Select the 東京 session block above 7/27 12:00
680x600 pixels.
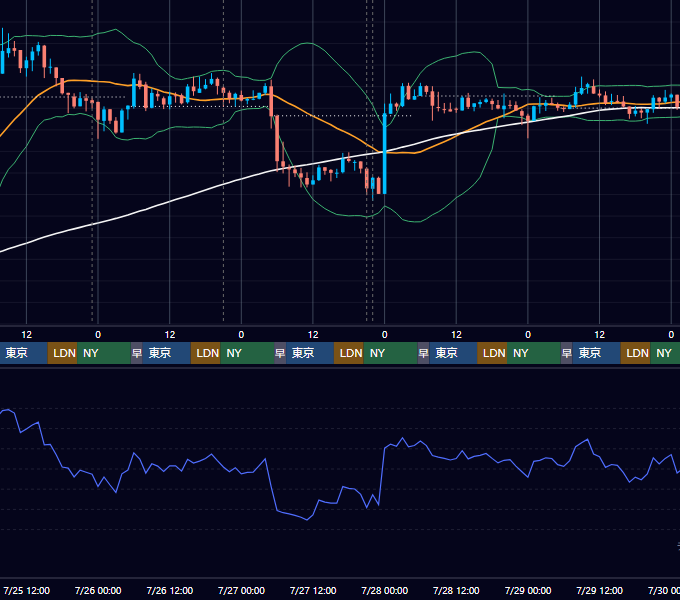310,353
